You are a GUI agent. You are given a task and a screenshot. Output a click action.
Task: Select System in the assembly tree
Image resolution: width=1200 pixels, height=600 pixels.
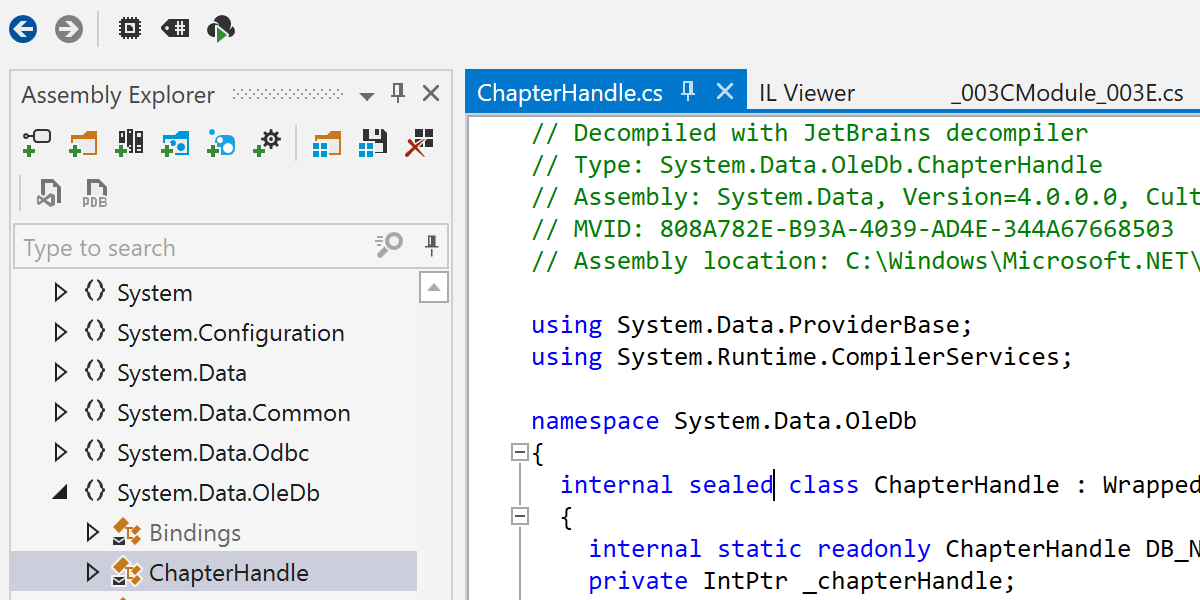[155, 293]
